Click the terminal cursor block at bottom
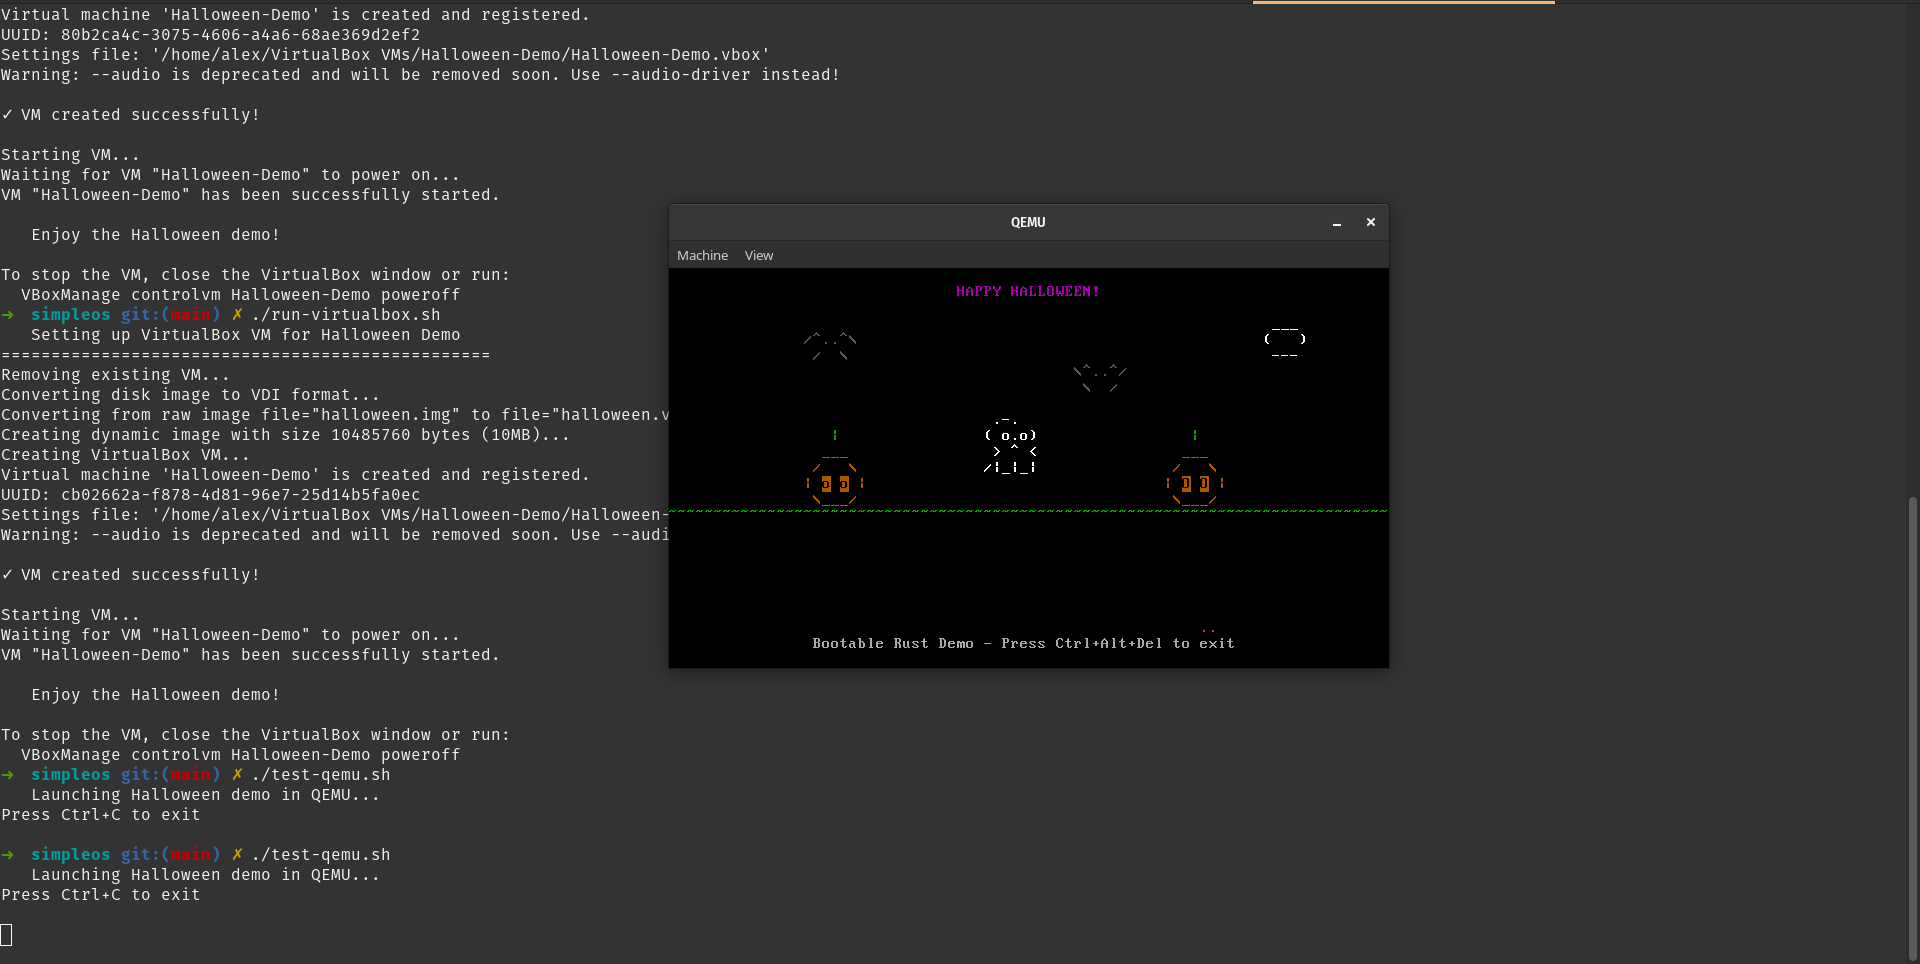Screen dimensions: 1920x964 (6, 935)
